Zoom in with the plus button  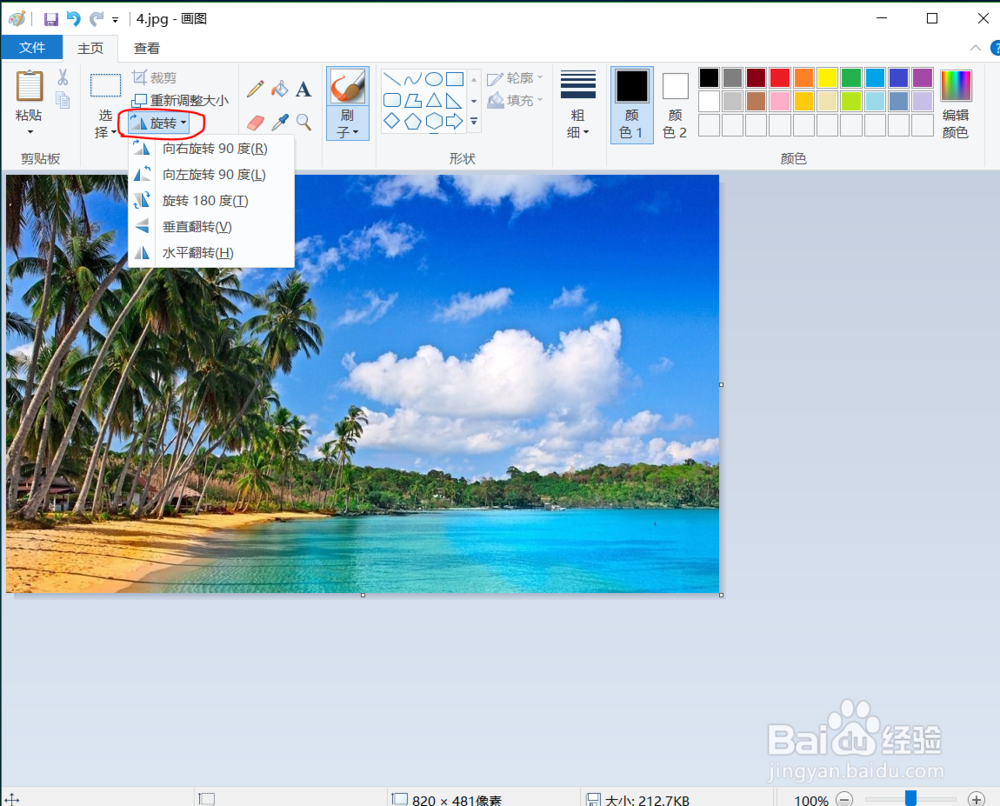click(976, 799)
